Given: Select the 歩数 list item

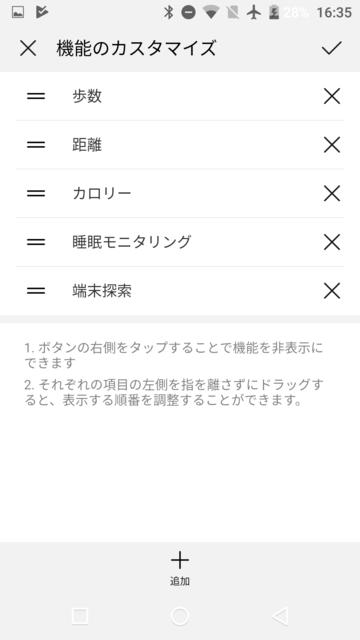Looking at the screenshot, I should click(180, 96).
